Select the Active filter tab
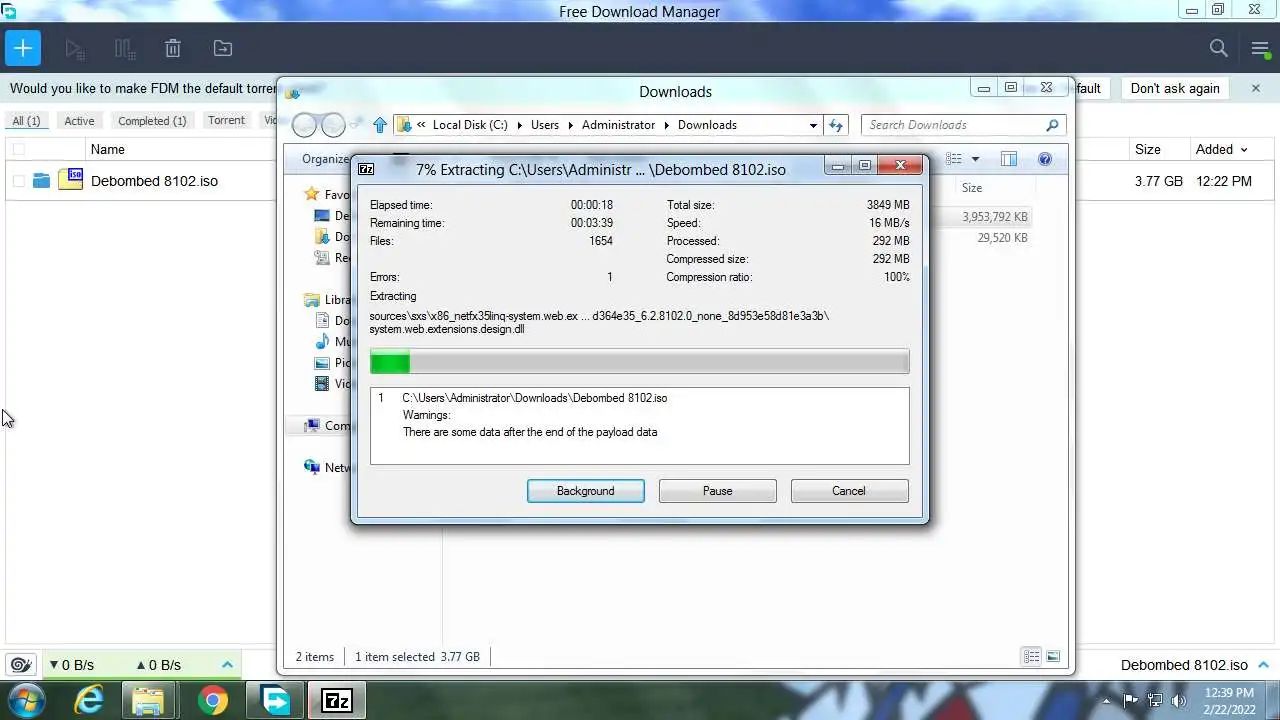The width and height of the screenshot is (1280, 720). point(79,120)
